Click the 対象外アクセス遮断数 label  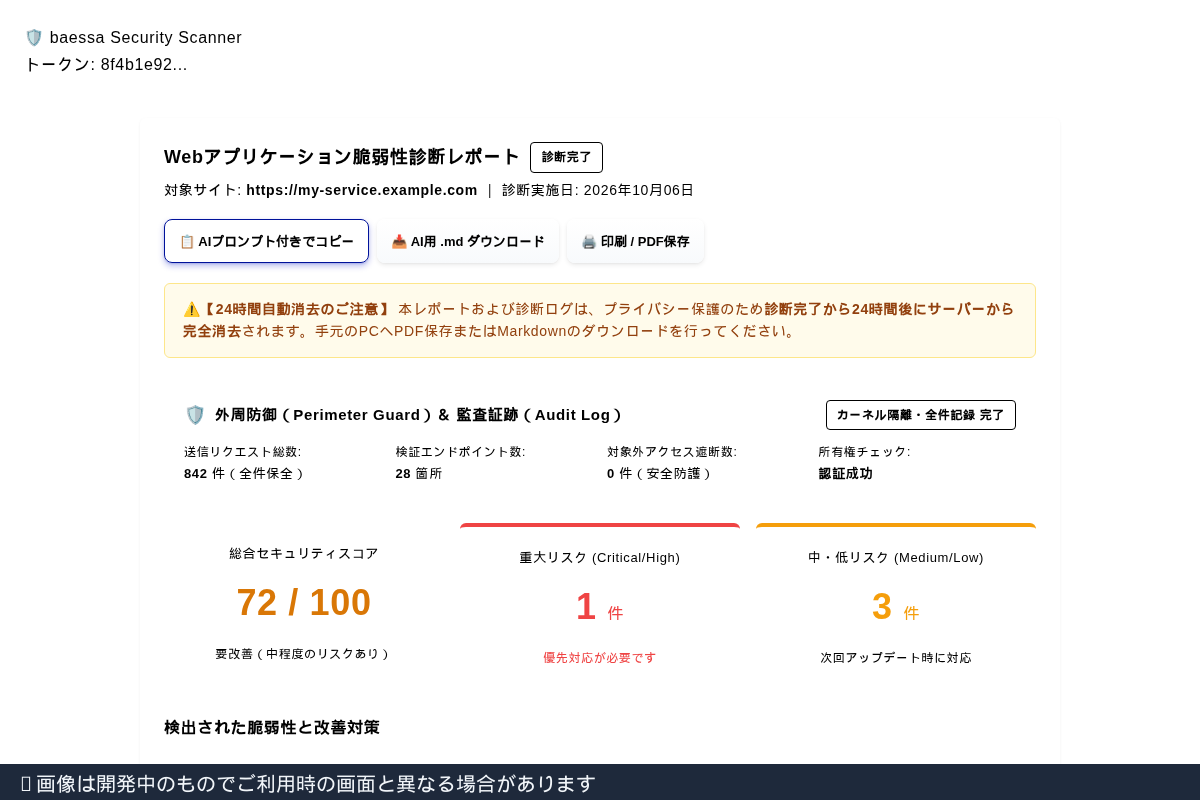(672, 452)
